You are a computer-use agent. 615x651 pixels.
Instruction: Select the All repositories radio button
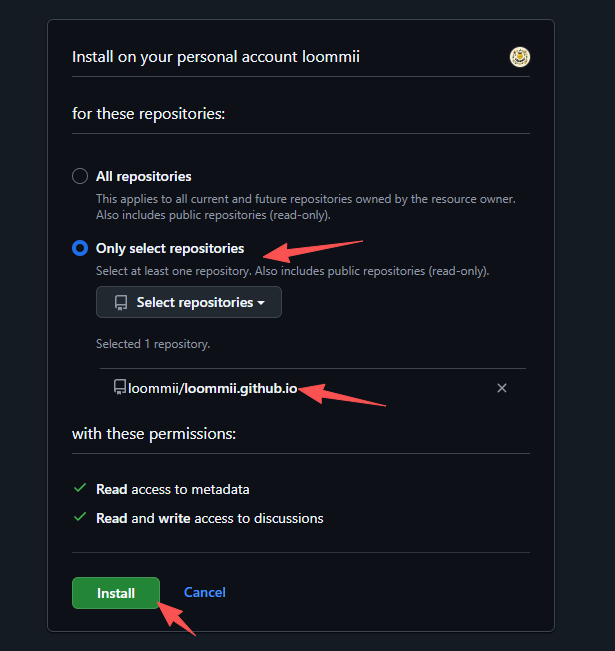tap(80, 176)
